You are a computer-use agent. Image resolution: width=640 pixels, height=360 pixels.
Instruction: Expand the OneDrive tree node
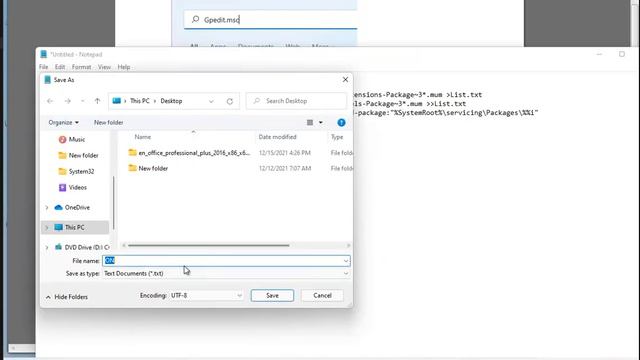(x=47, y=207)
